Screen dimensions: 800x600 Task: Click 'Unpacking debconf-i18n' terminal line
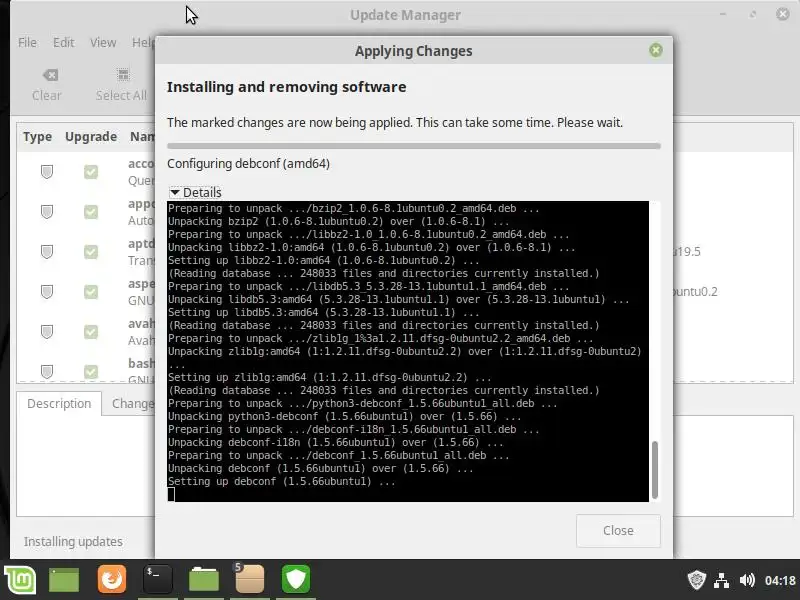coord(336,442)
